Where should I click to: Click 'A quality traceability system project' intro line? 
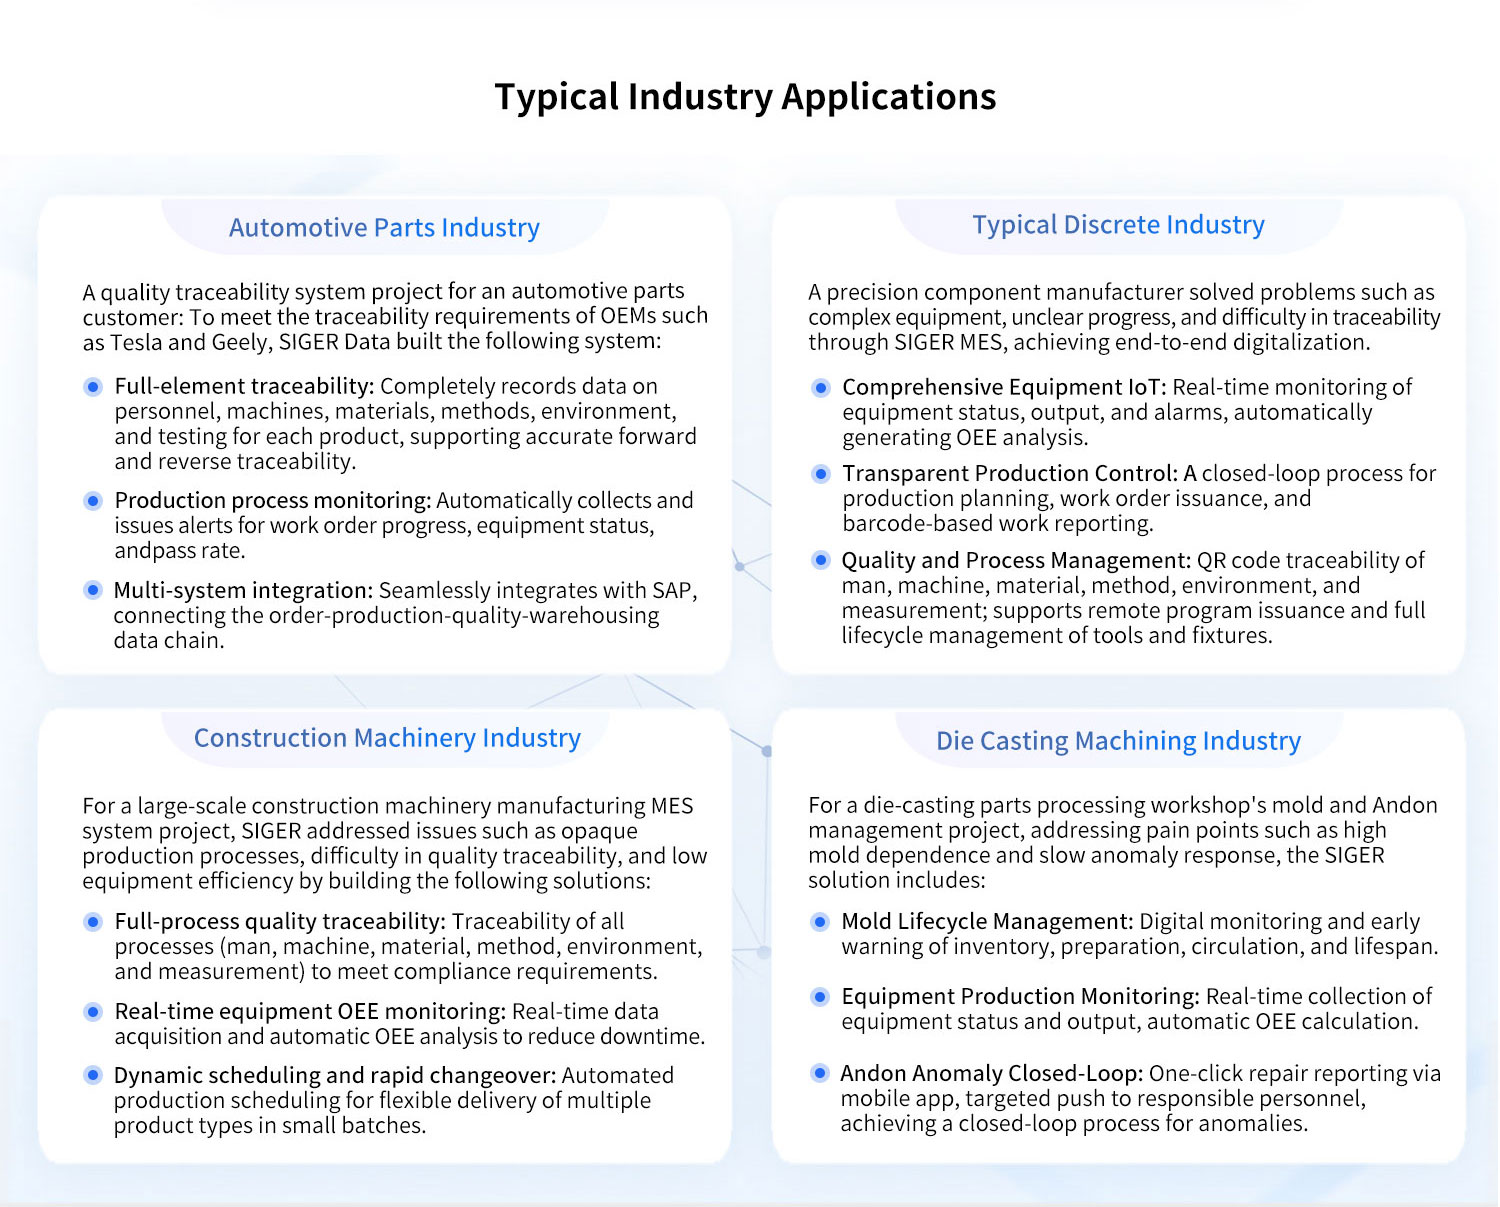click(383, 291)
